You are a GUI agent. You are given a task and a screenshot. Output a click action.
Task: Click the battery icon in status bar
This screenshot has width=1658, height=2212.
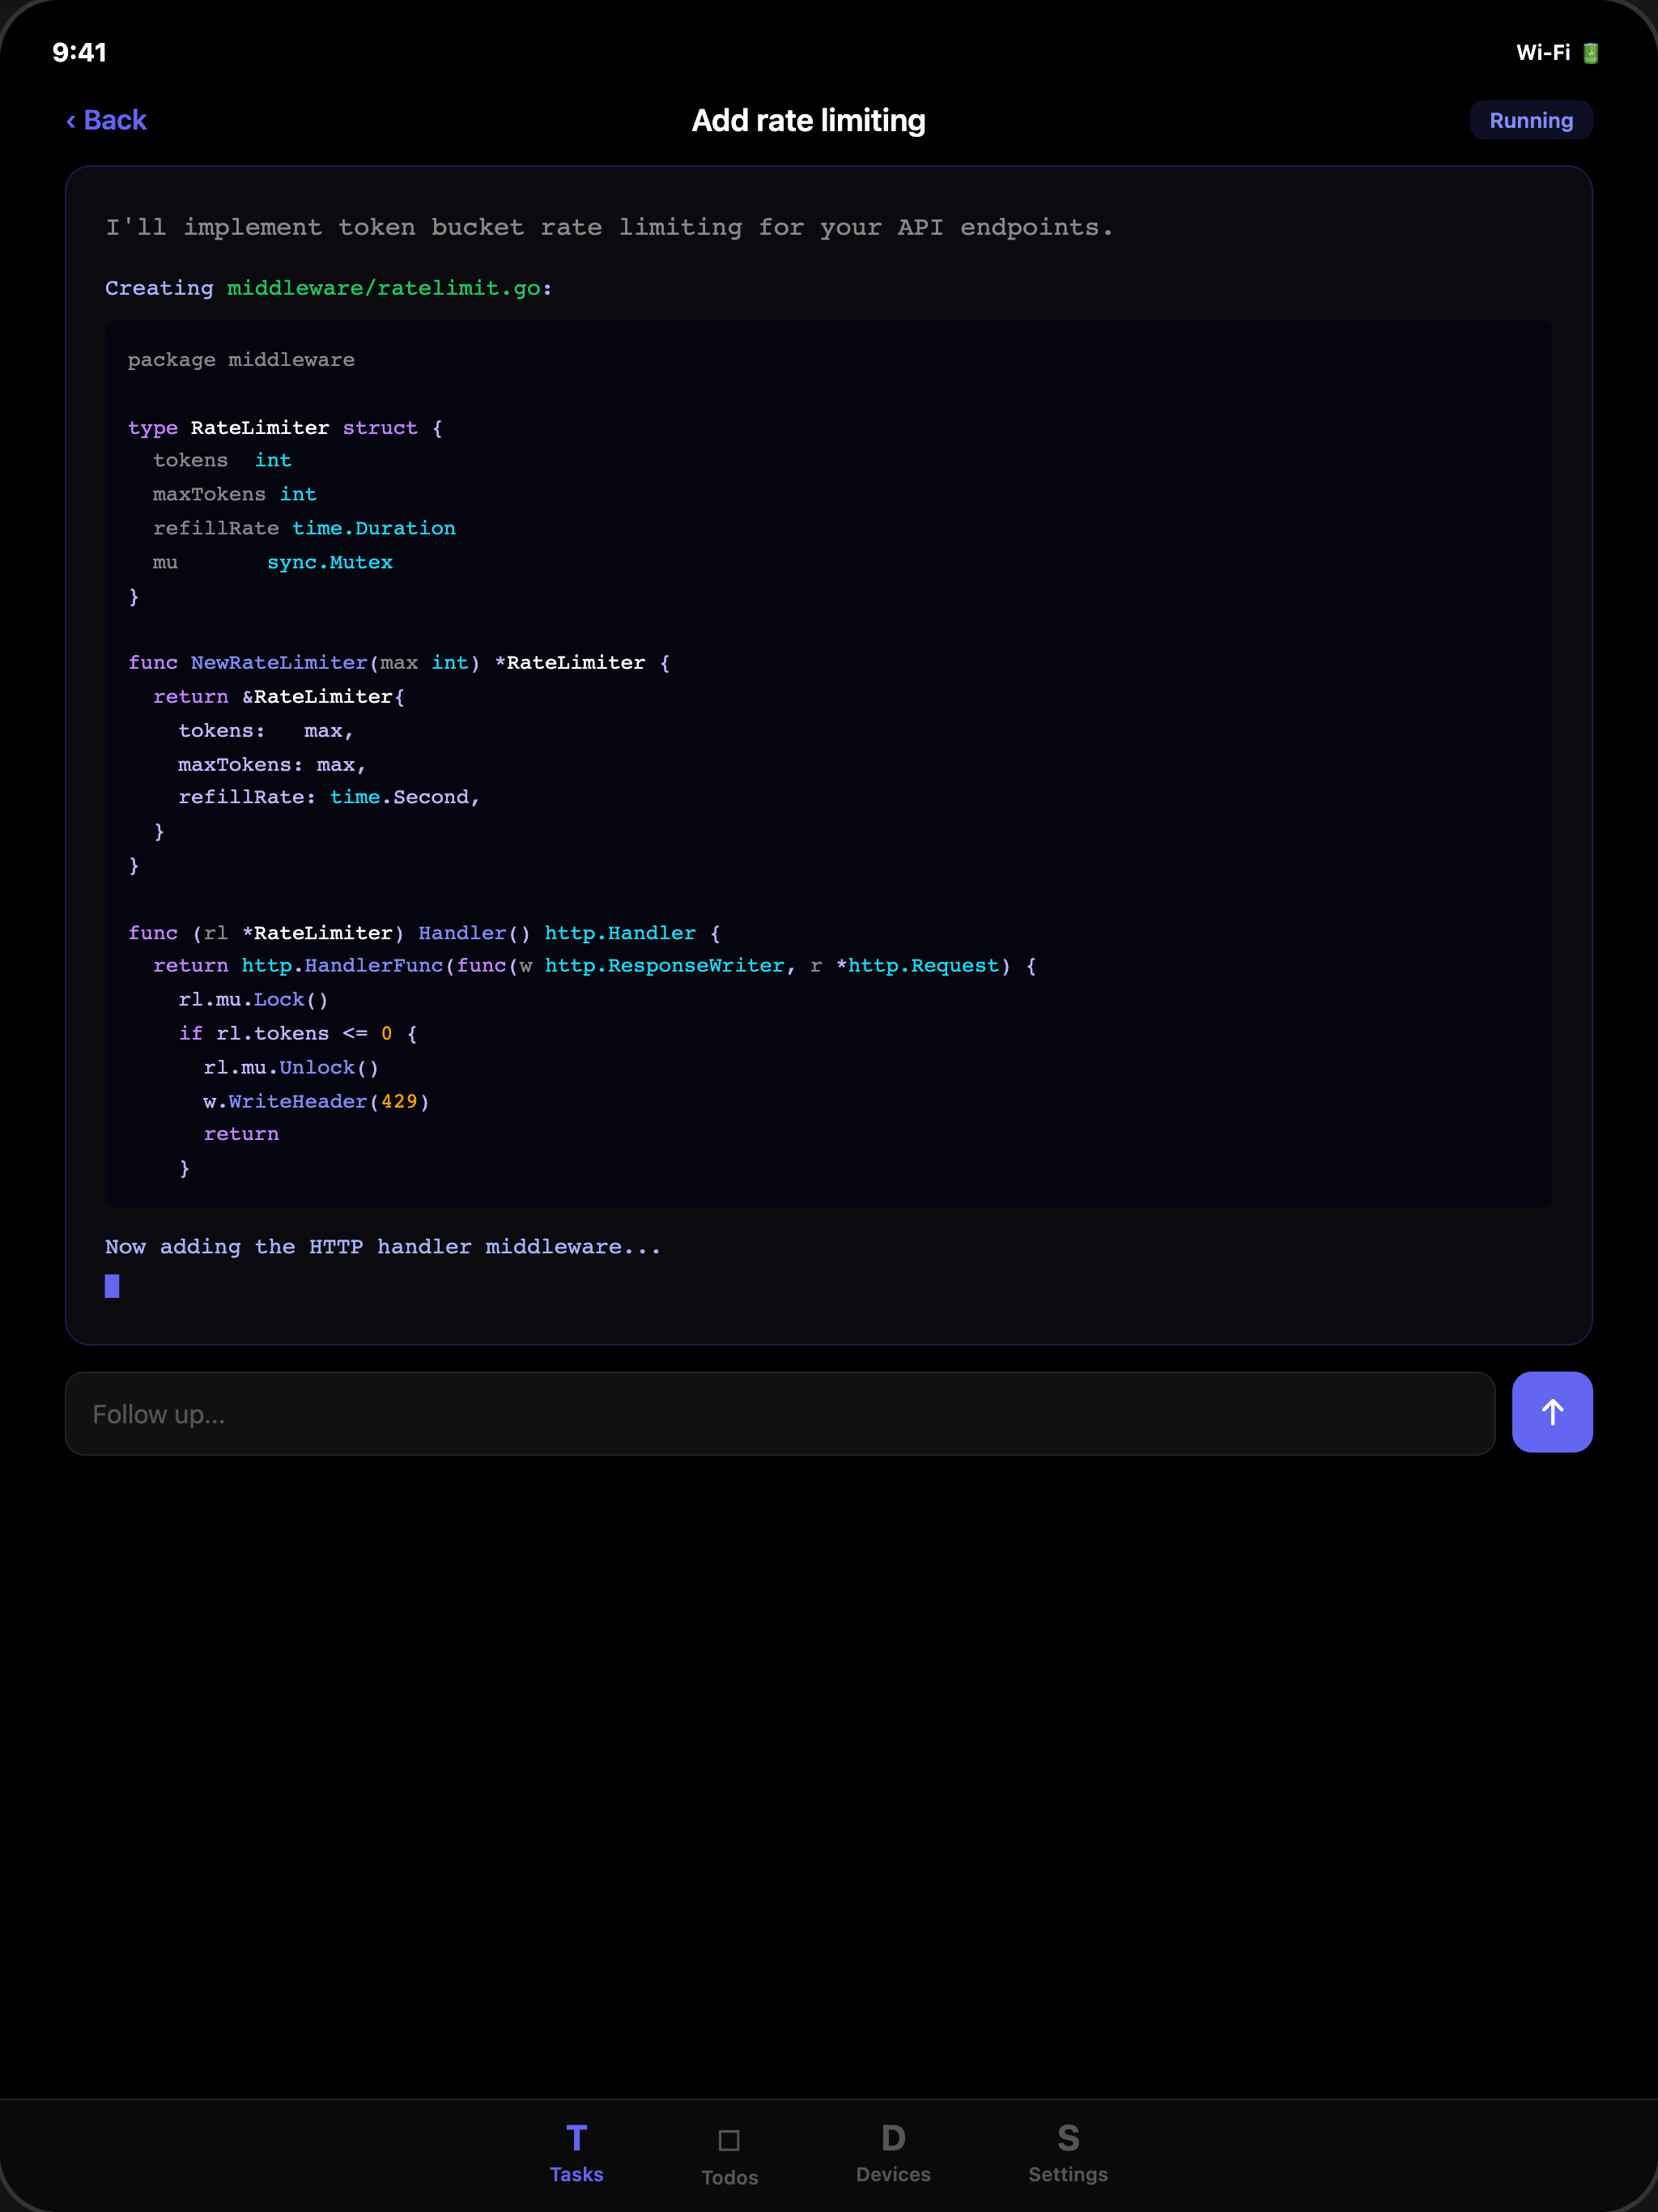coord(1590,53)
